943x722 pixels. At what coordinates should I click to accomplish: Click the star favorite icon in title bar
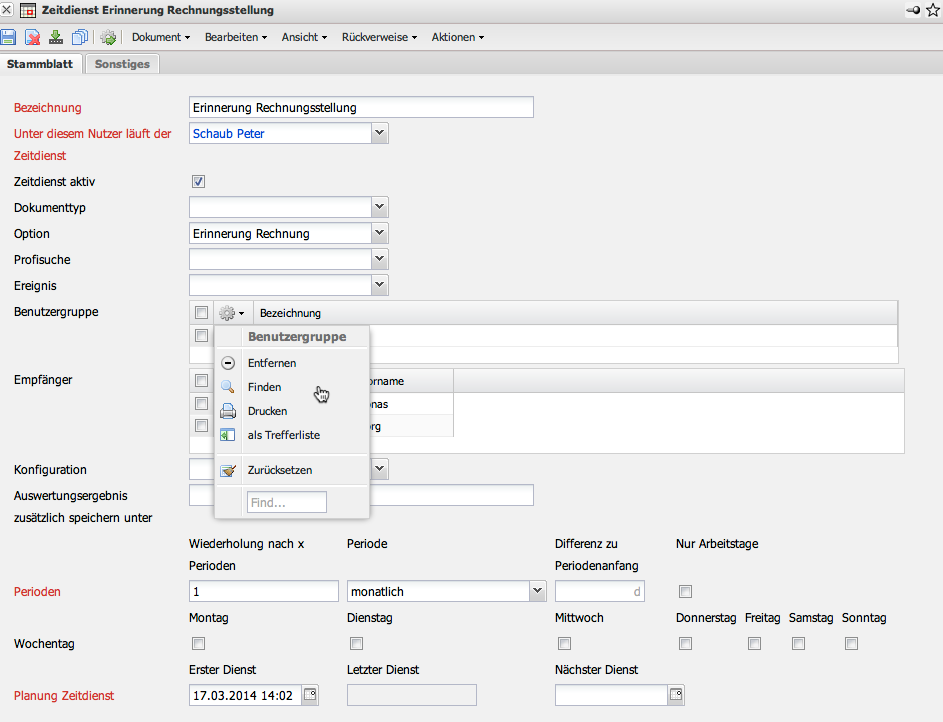tap(932, 10)
